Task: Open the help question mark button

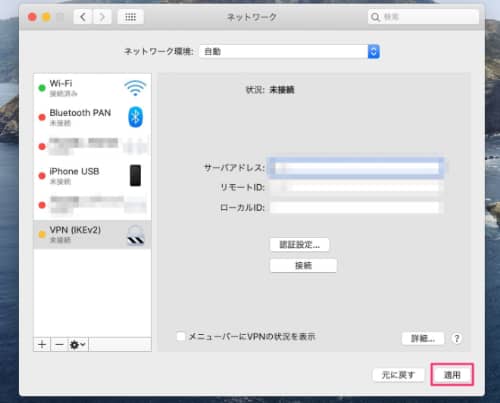Action: 457,338
